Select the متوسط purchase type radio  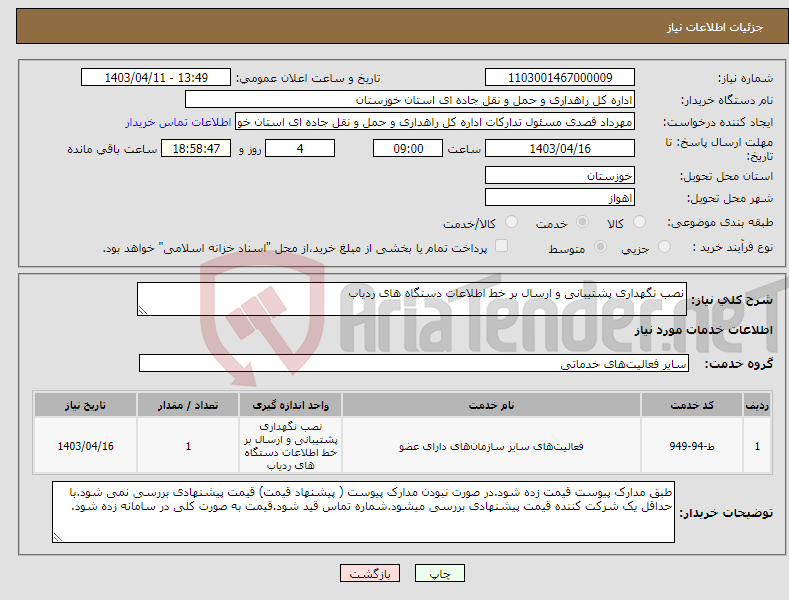tap(600, 247)
